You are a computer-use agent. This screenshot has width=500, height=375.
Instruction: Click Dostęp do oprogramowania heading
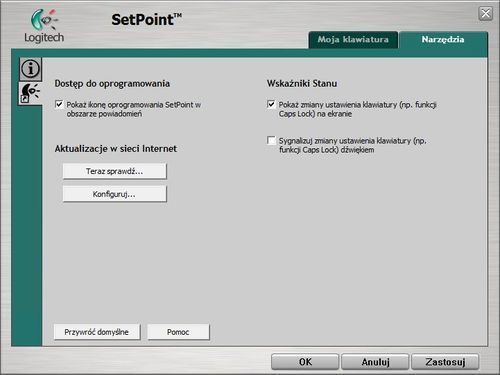coord(112,84)
